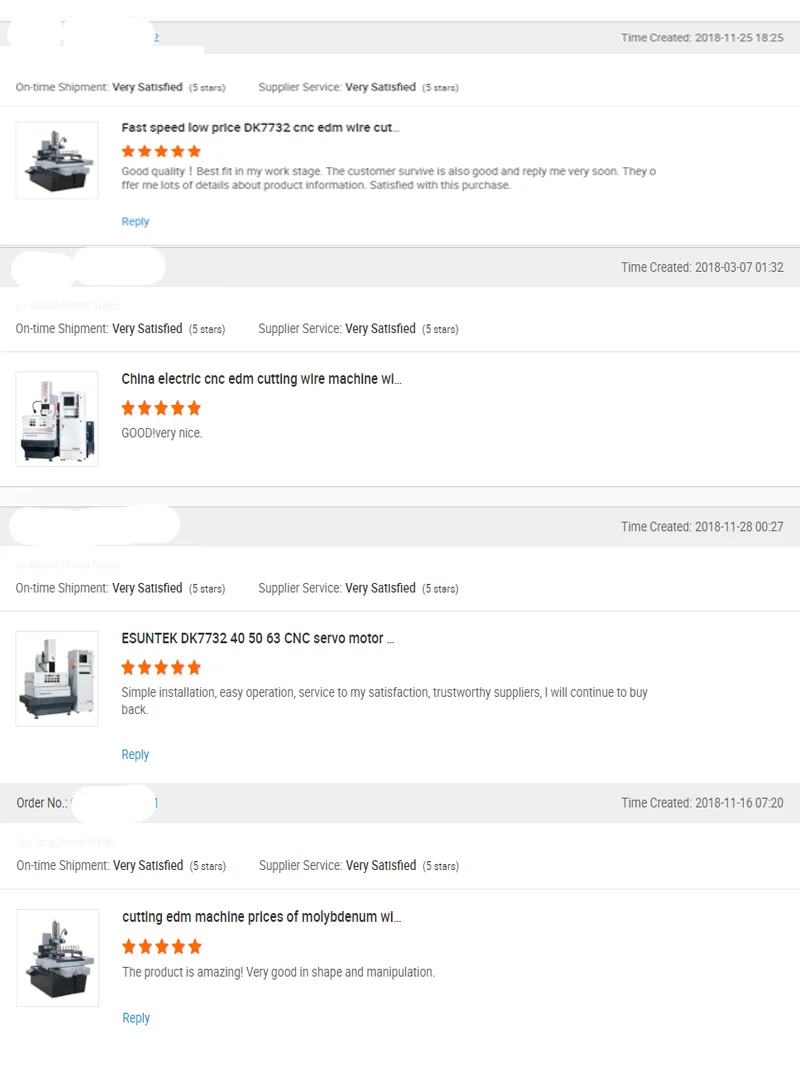This screenshot has height=1074, width=800.
Task: Click the thumbnail beside the Fast speed DK7732 title
Action: click(57, 160)
